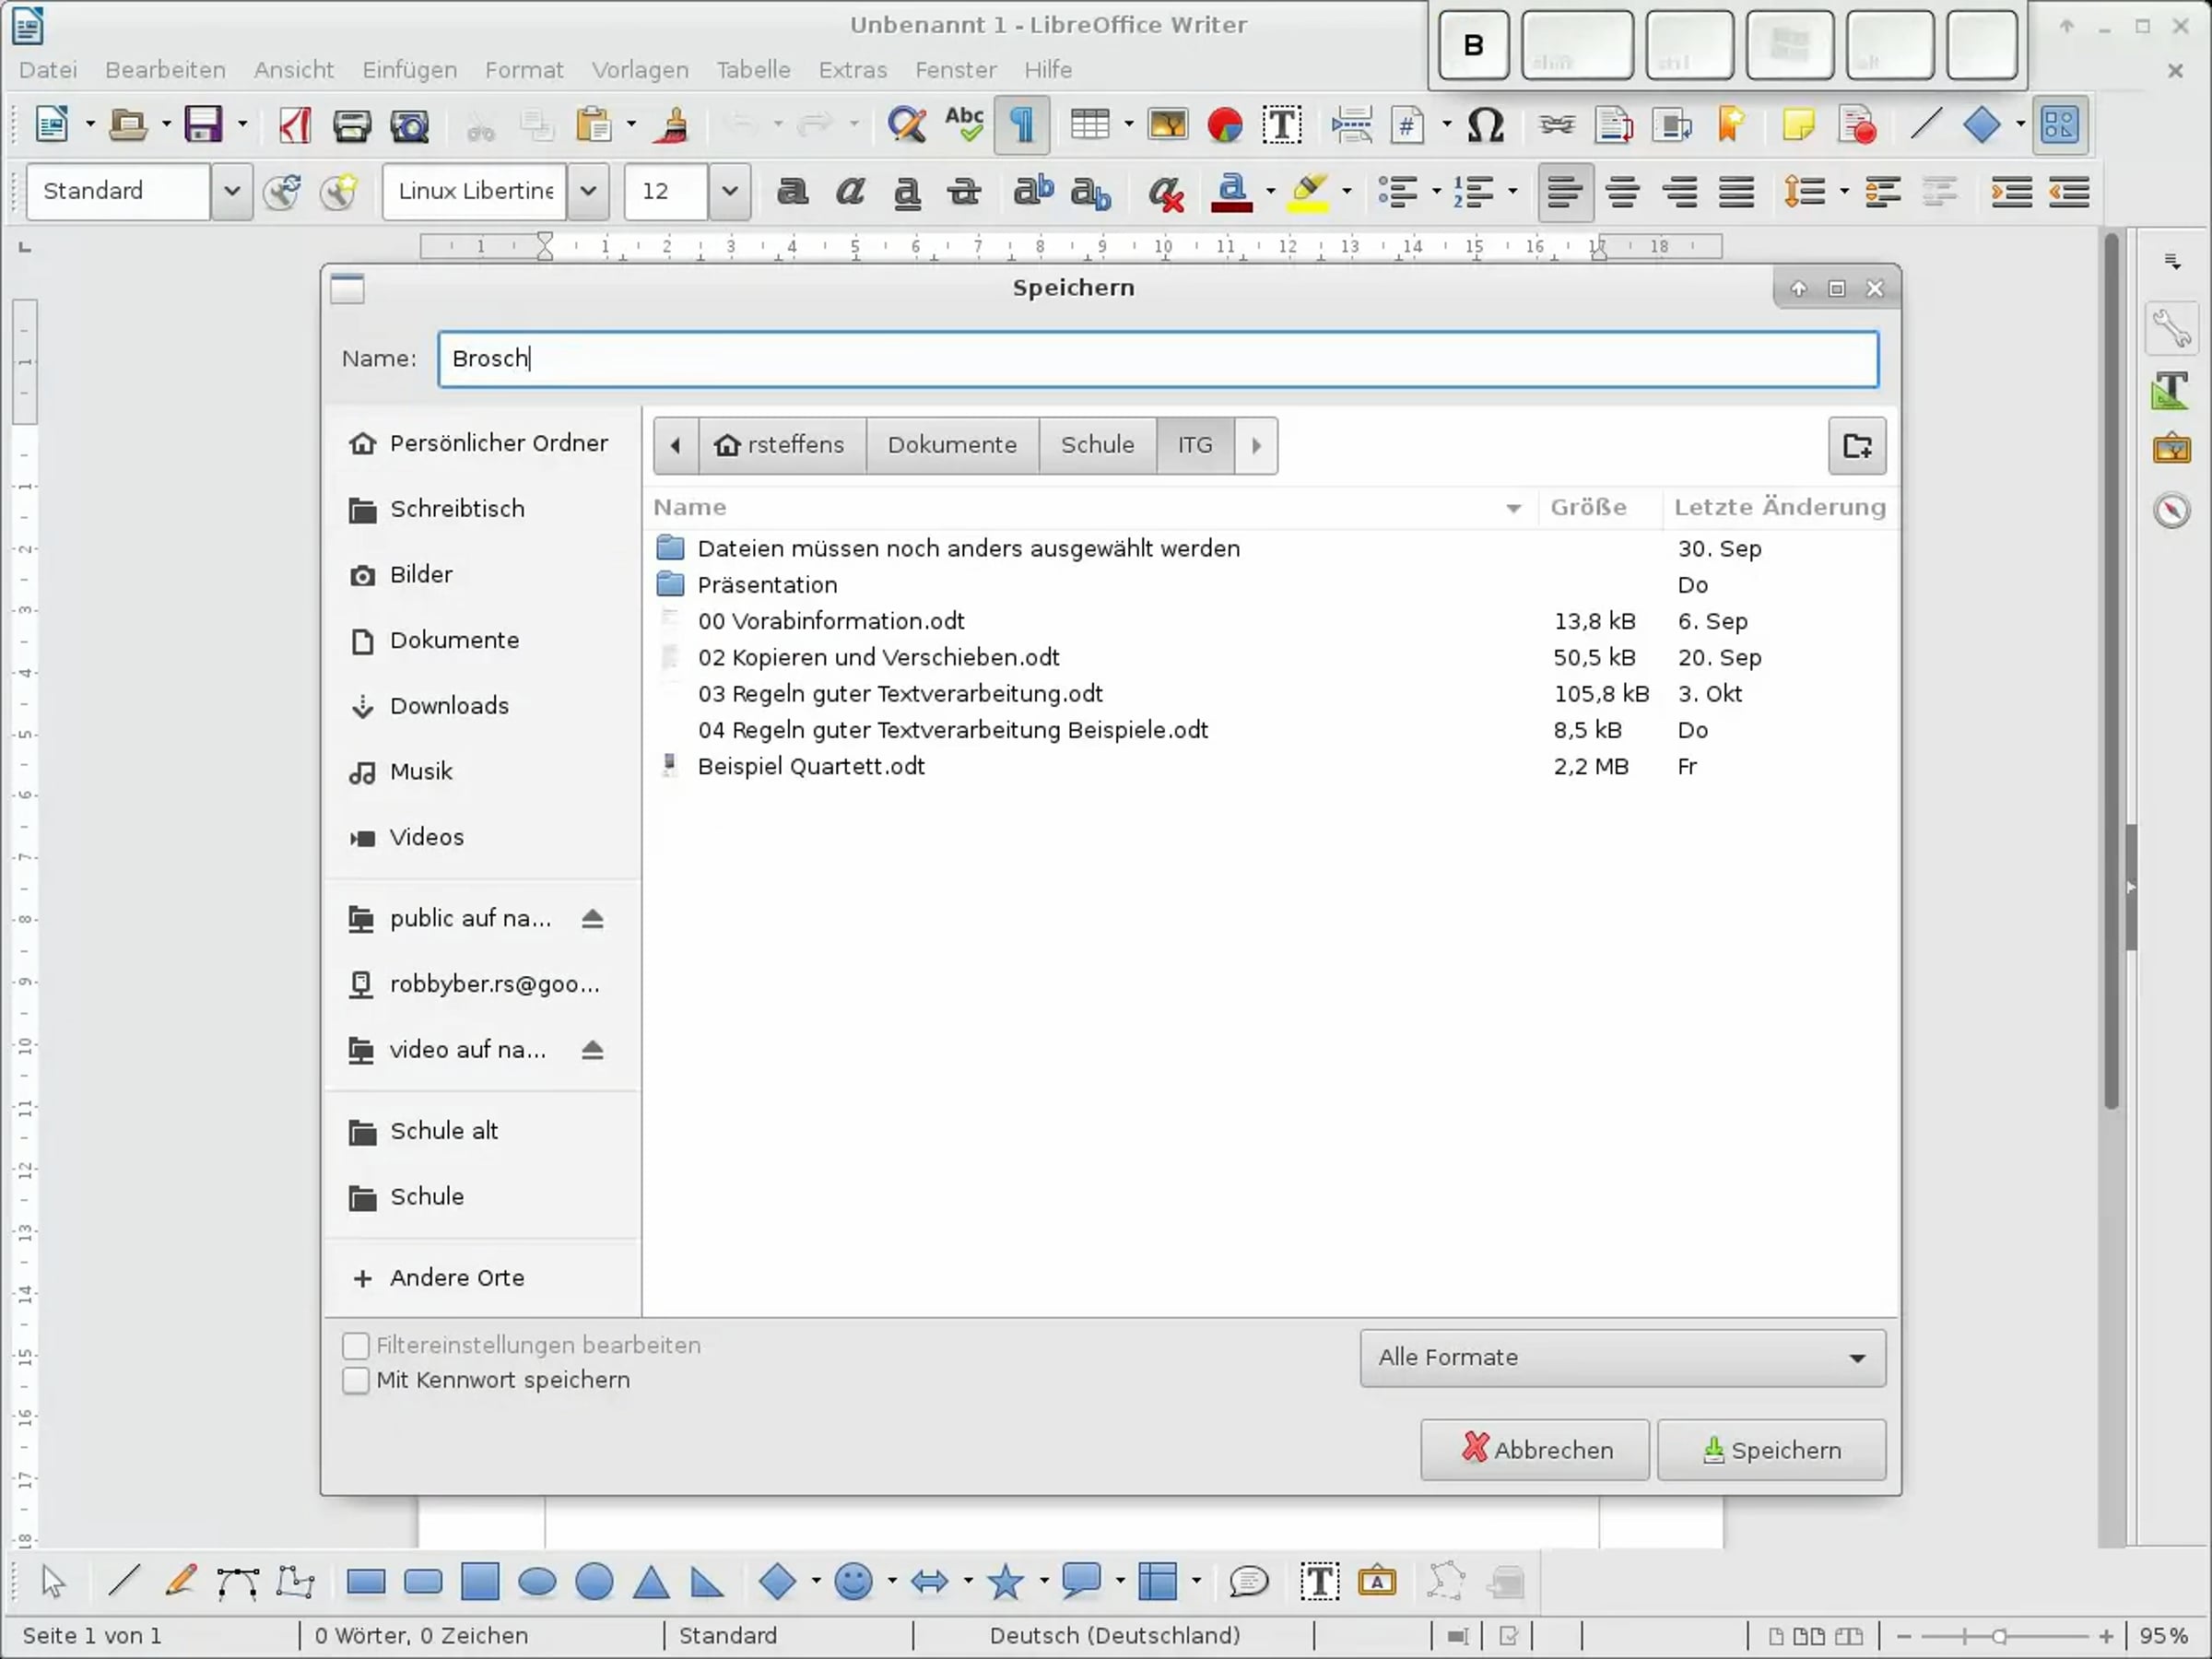The image size is (2212, 1659).
Task: Select file Beispiel Quartett.odt
Action: point(810,766)
